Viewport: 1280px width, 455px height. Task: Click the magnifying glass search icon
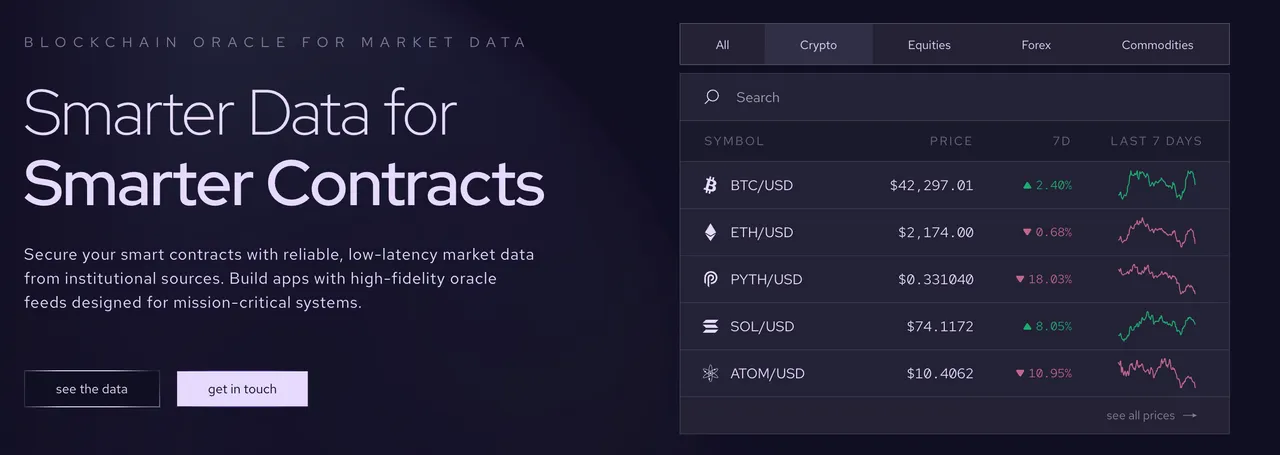pos(712,97)
